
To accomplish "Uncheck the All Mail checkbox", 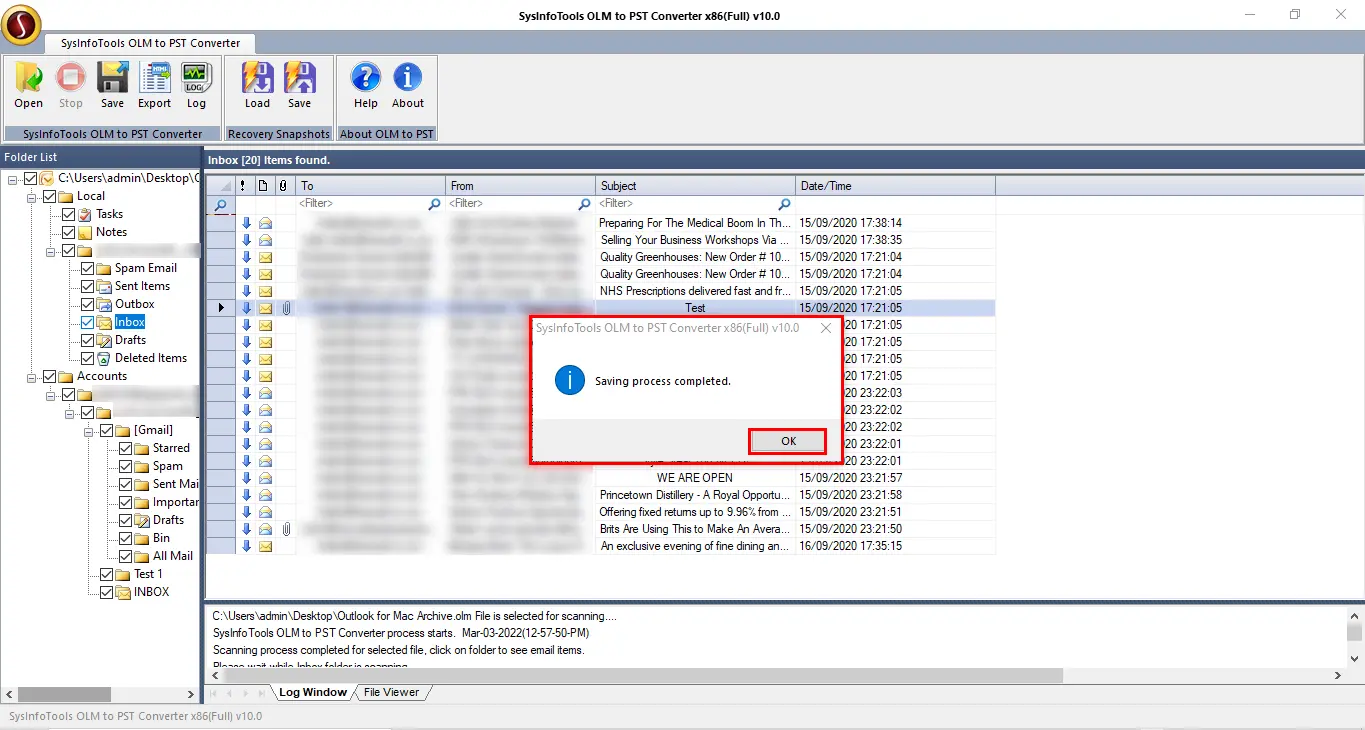I will [x=126, y=556].
